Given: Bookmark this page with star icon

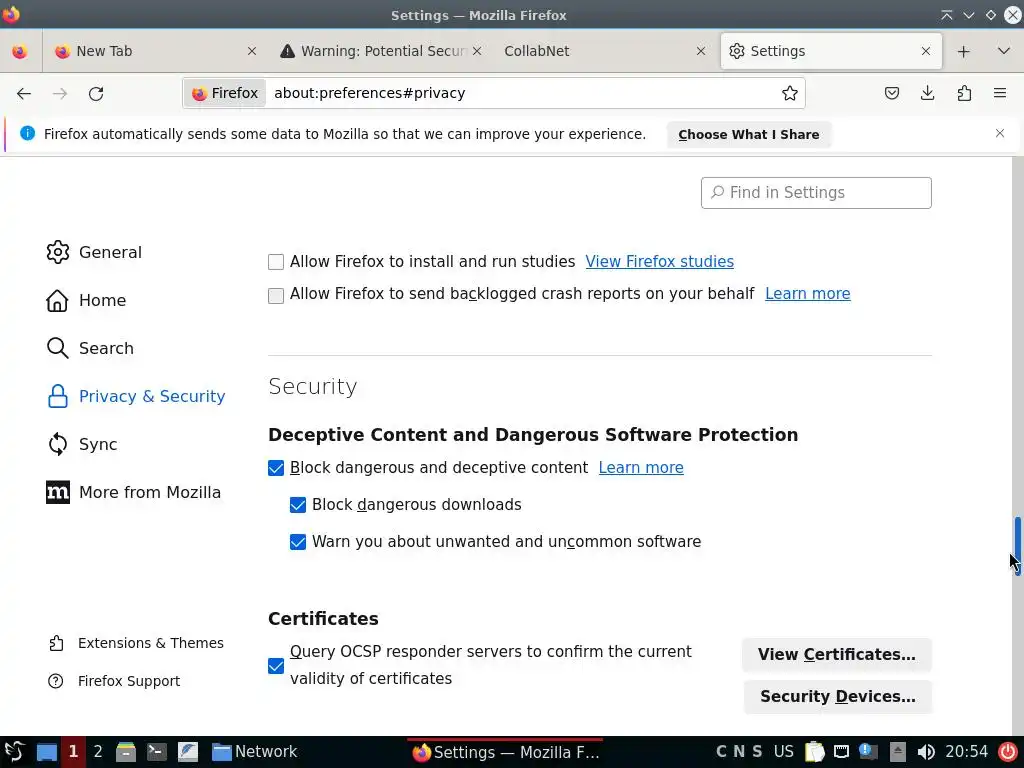Looking at the screenshot, I should pos(790,93).
